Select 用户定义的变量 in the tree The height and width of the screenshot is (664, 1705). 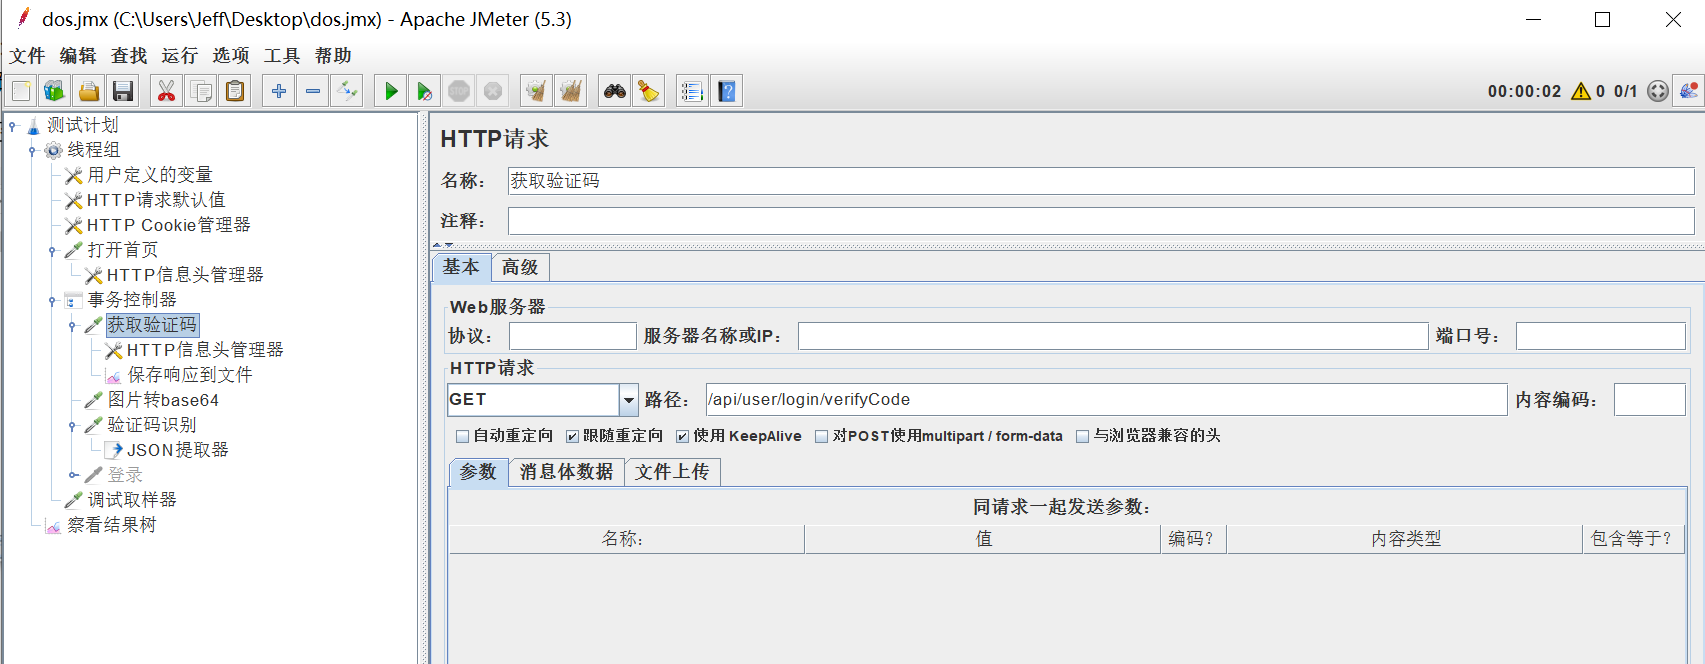149,175
